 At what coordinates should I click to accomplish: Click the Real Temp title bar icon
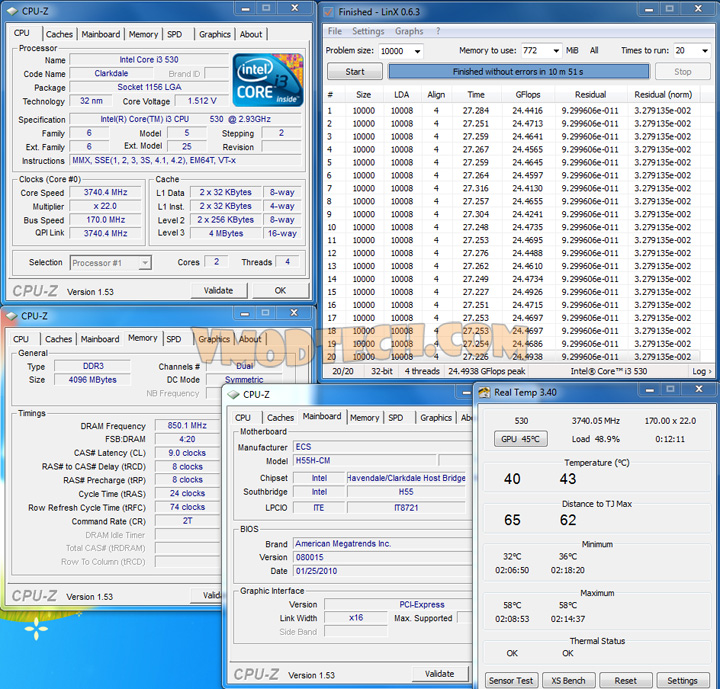[x=483, y=392]
